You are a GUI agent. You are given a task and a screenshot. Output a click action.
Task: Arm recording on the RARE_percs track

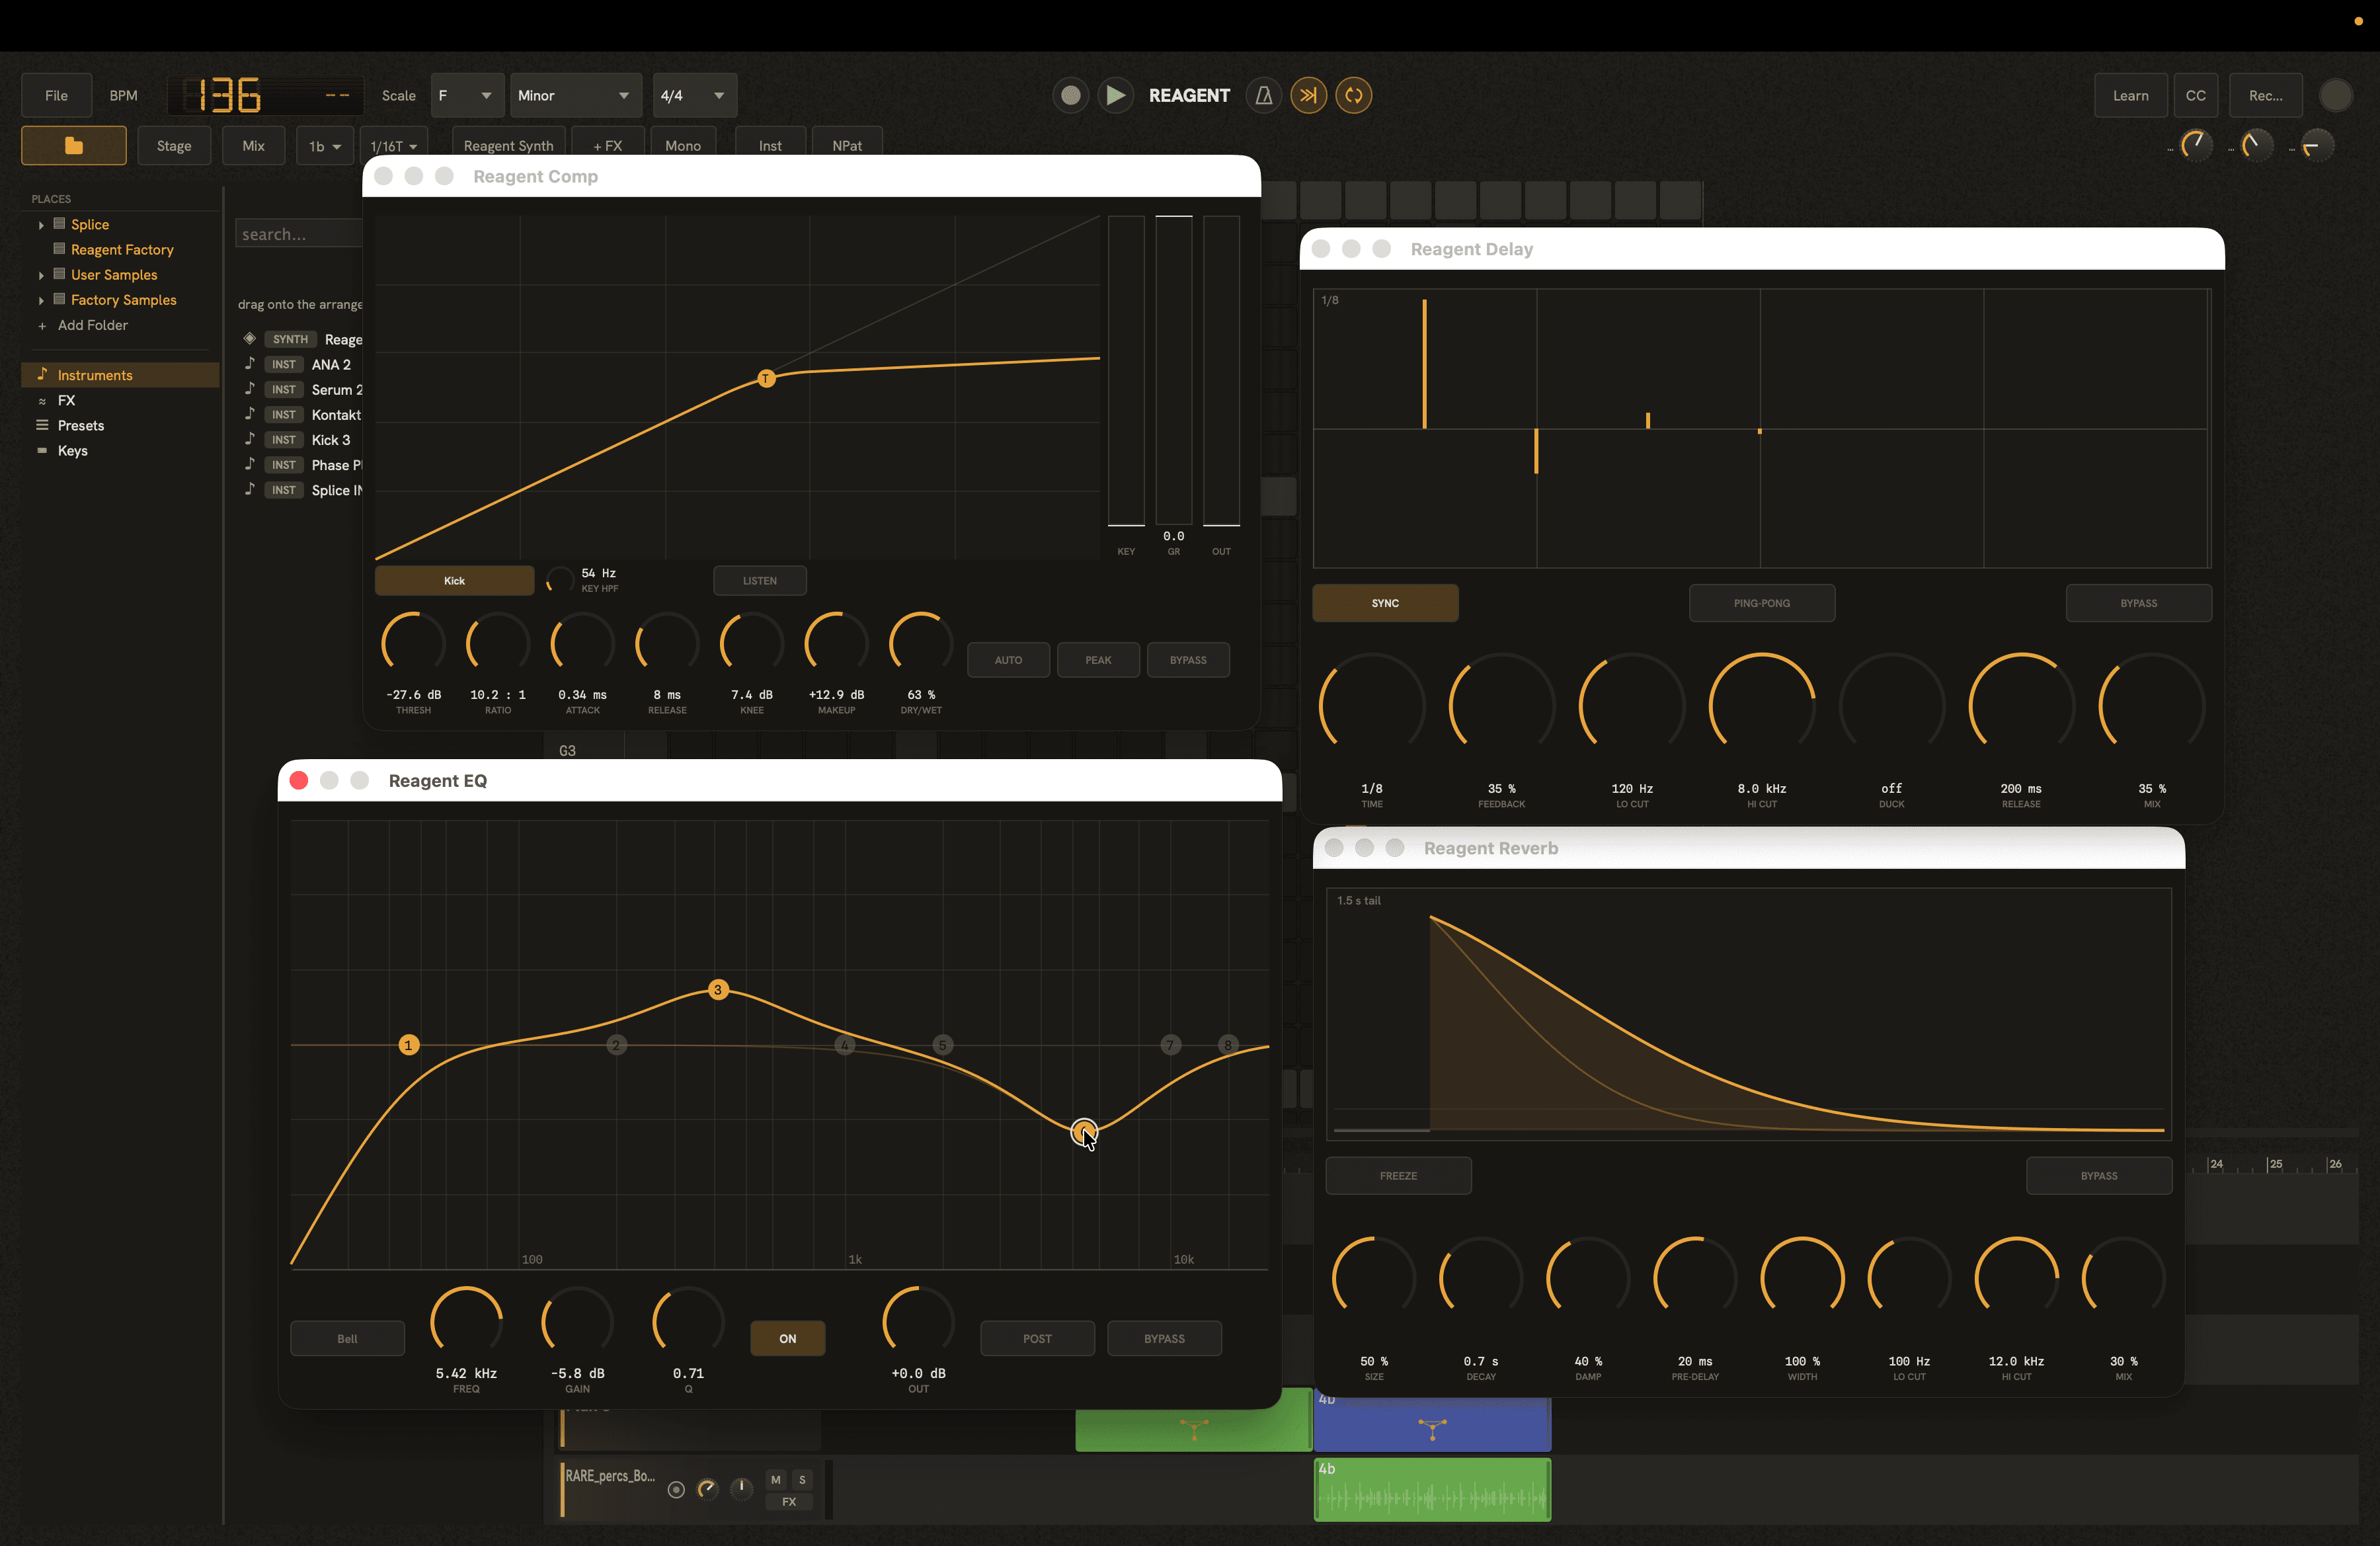tap(676, 1490)
